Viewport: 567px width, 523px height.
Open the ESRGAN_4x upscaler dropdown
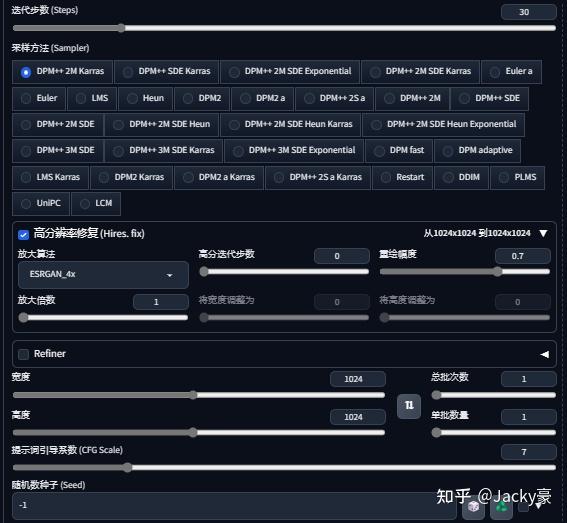103,275
